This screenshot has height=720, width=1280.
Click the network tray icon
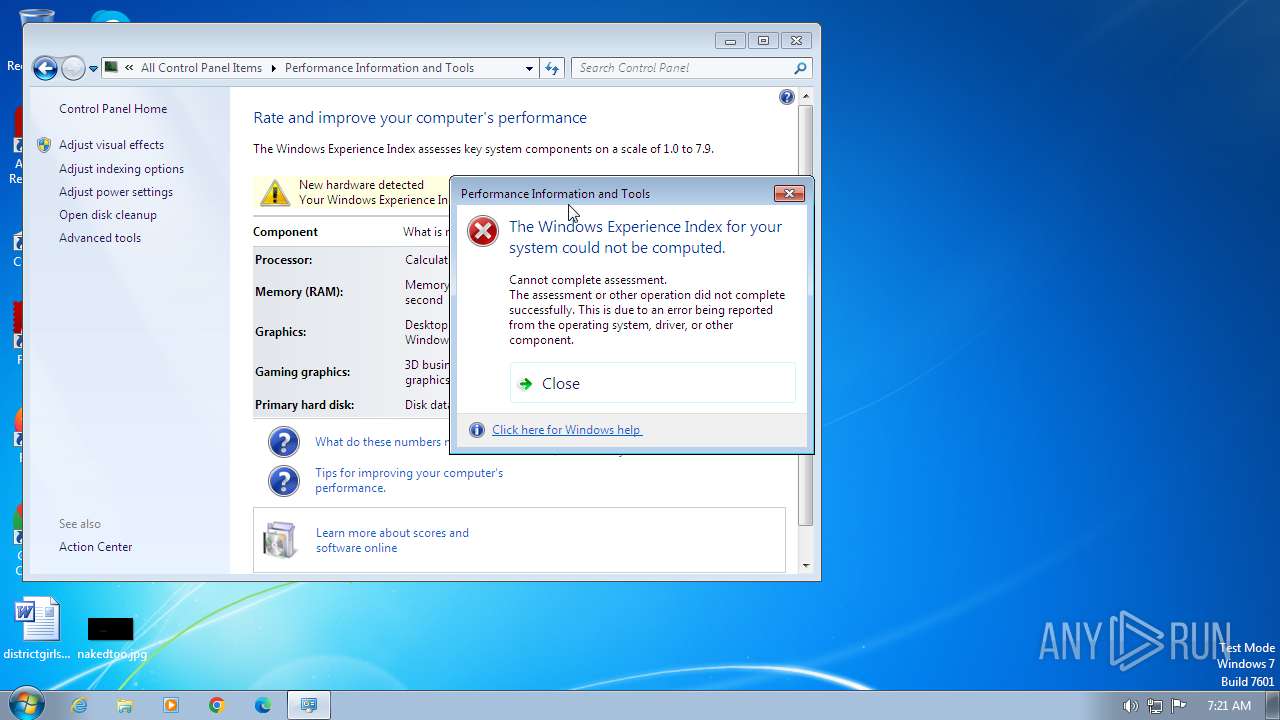(1155, 705)
